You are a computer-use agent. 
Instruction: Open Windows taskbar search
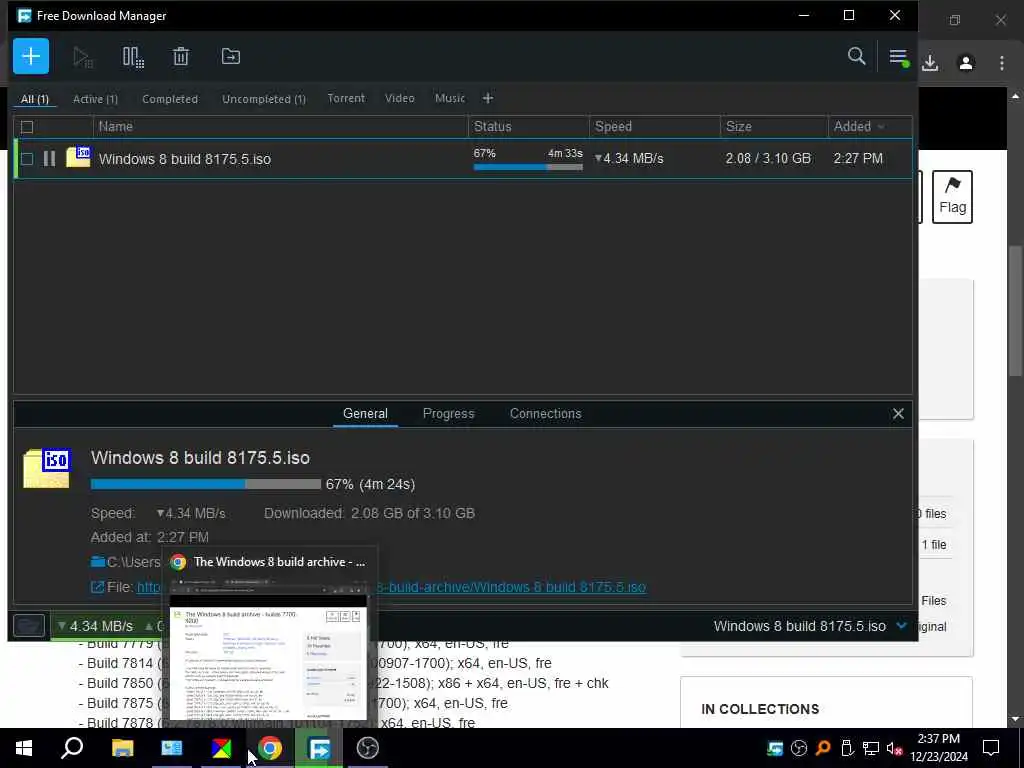click(72, 748)
